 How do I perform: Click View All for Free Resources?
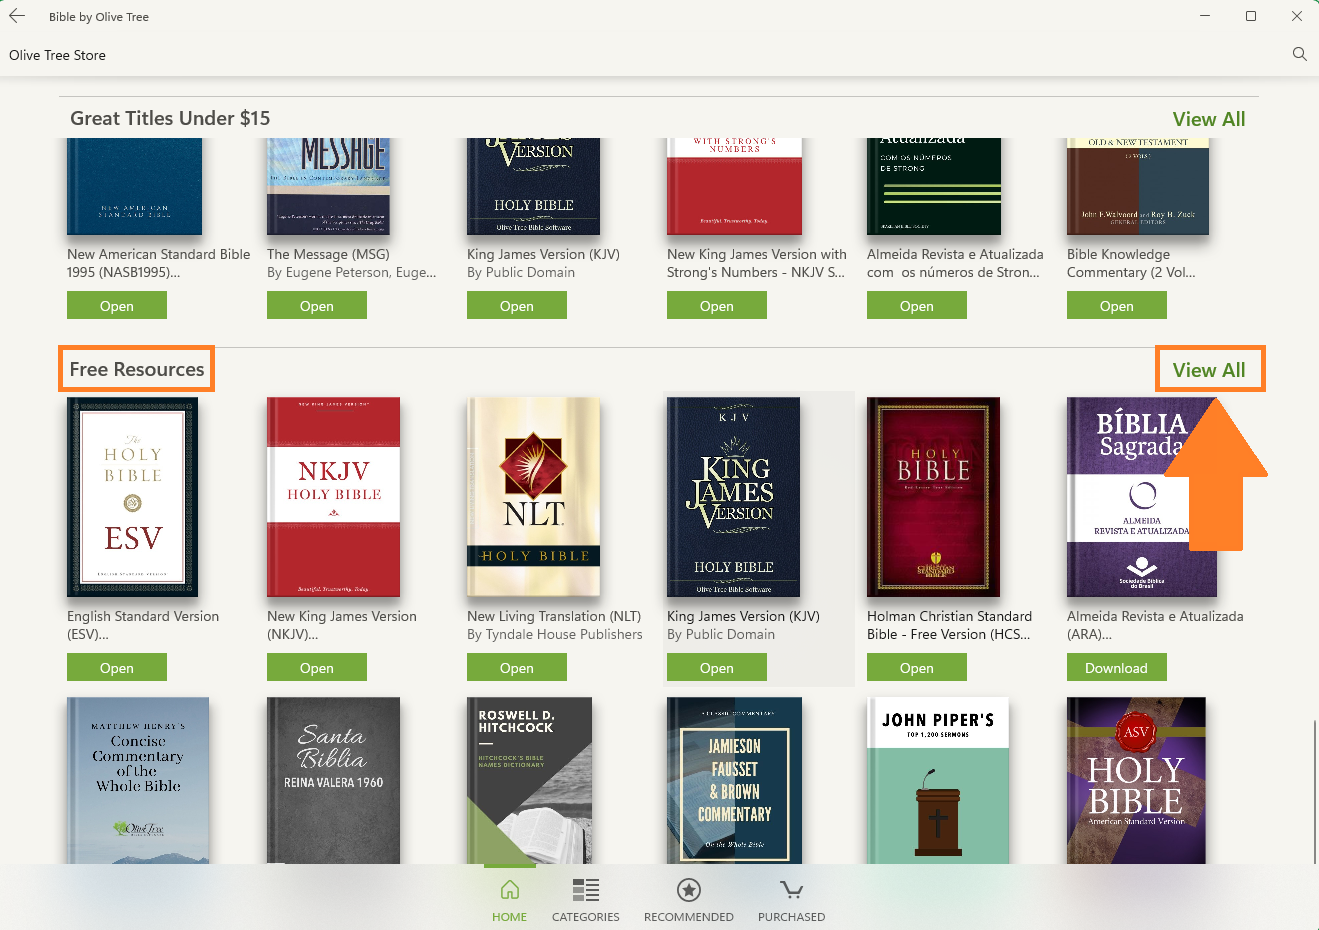[1209, 370]
